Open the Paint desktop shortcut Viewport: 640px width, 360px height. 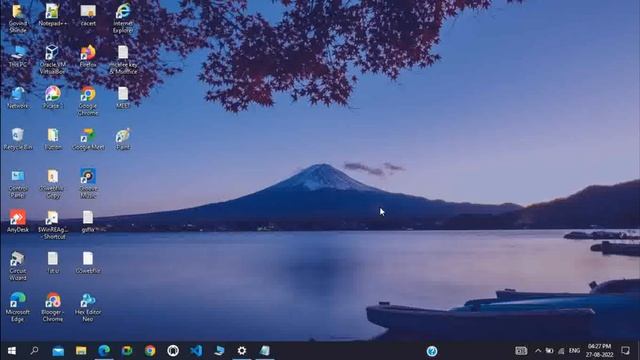(123, 139)
